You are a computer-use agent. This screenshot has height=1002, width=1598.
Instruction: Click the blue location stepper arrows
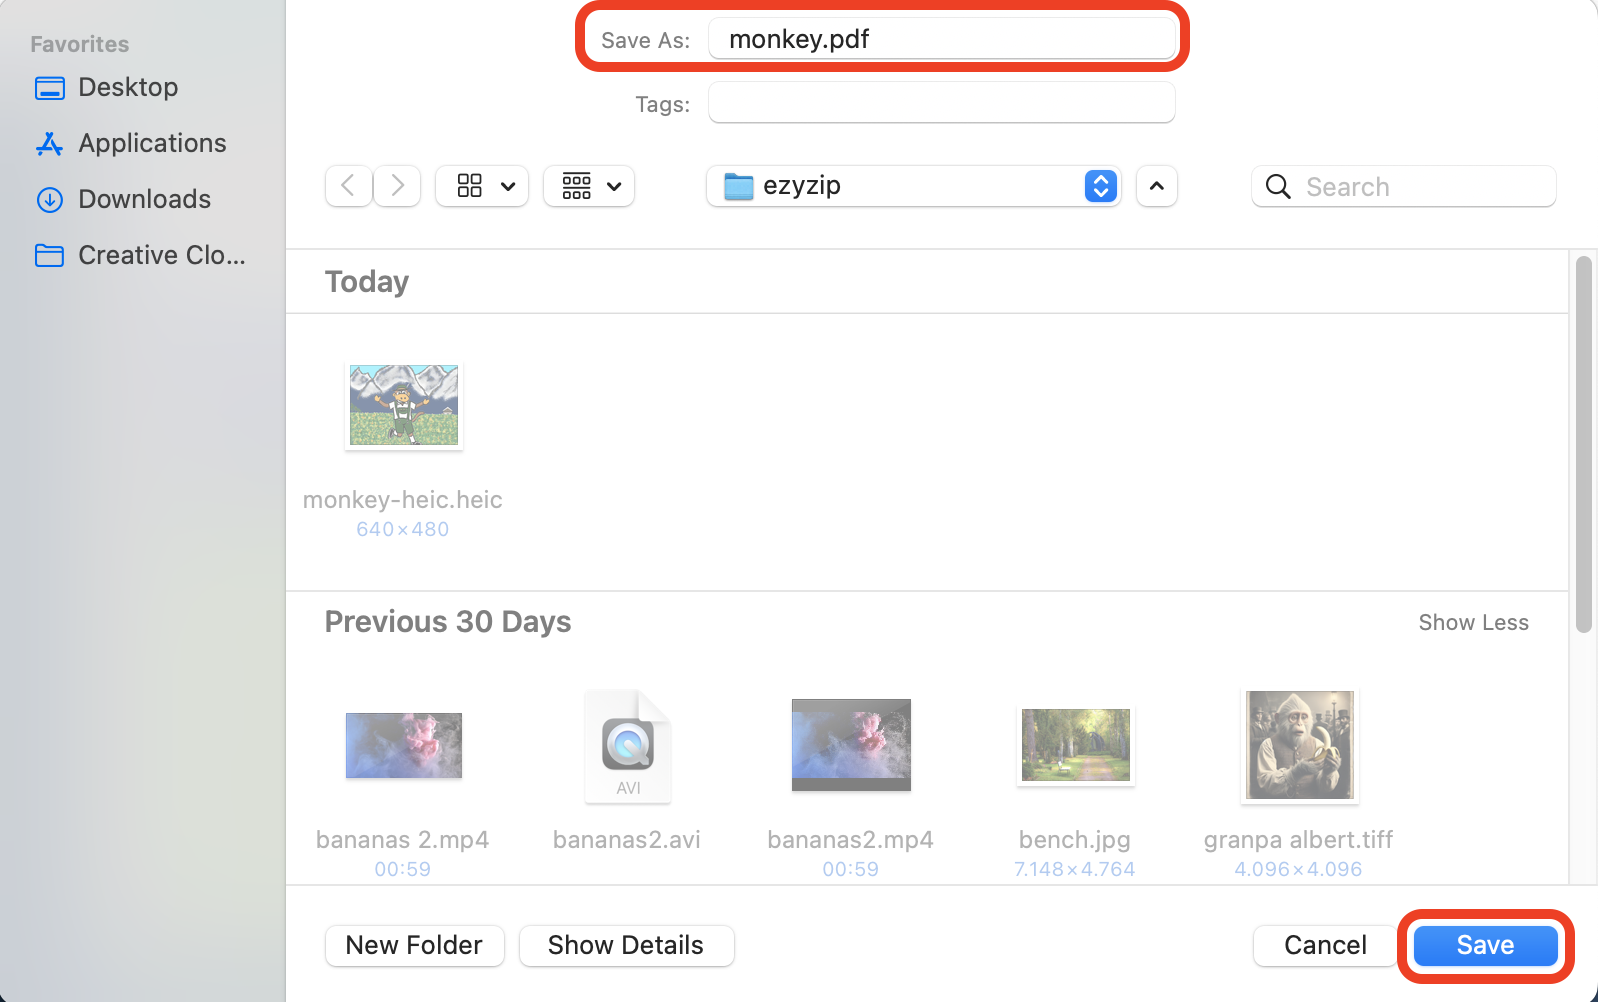[x=1101, y=186]
